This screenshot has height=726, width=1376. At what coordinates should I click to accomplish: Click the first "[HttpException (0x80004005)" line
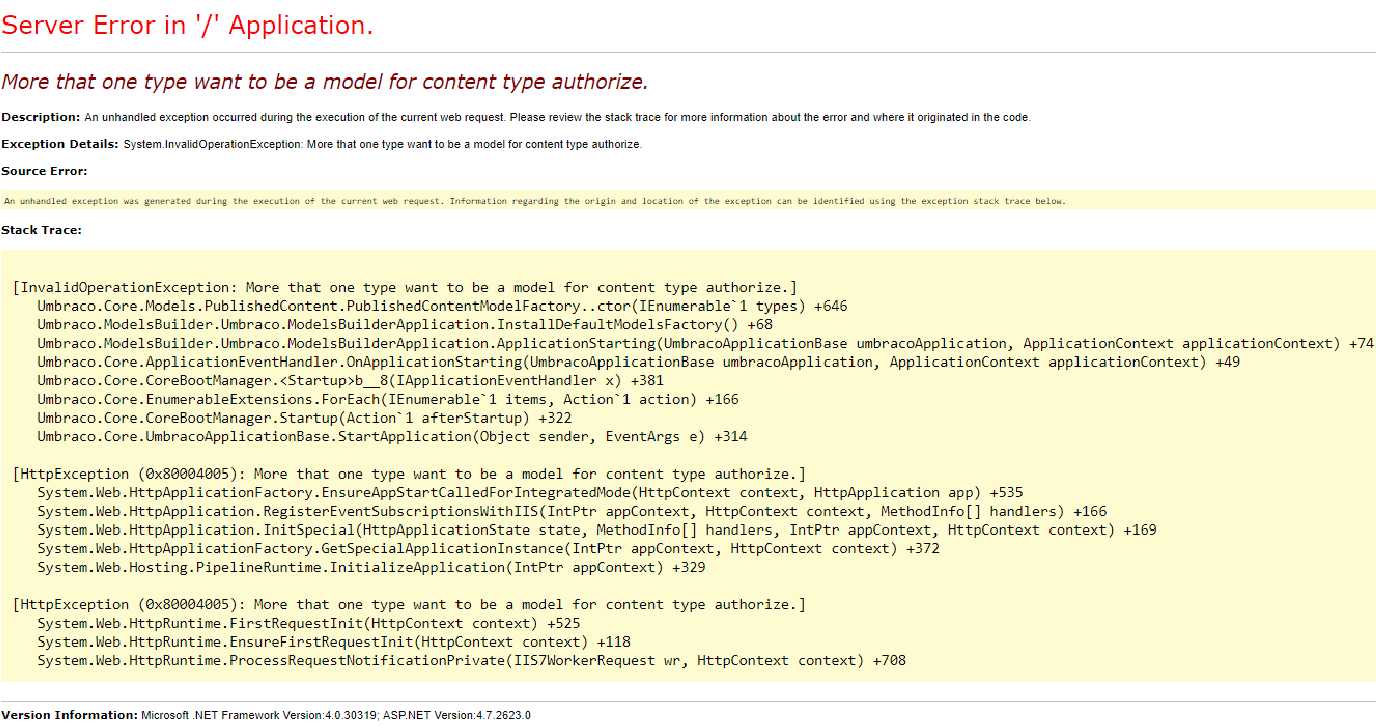409,474
